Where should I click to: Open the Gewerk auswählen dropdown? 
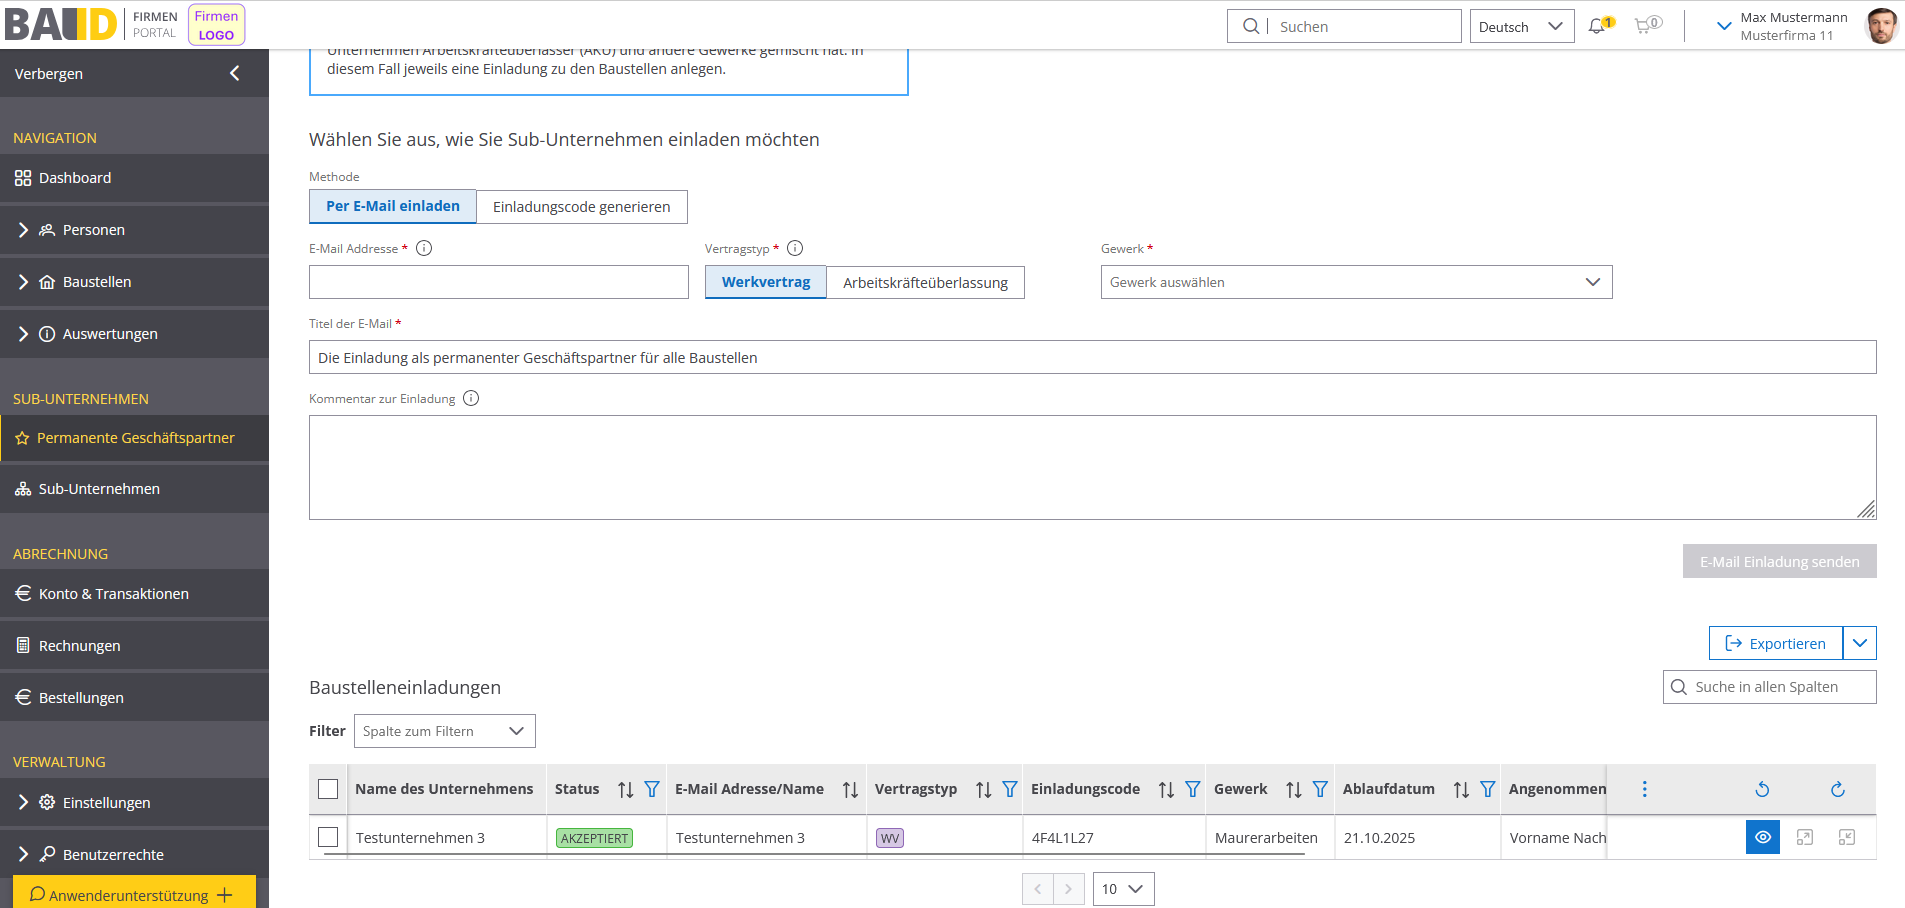(1355, 282)
